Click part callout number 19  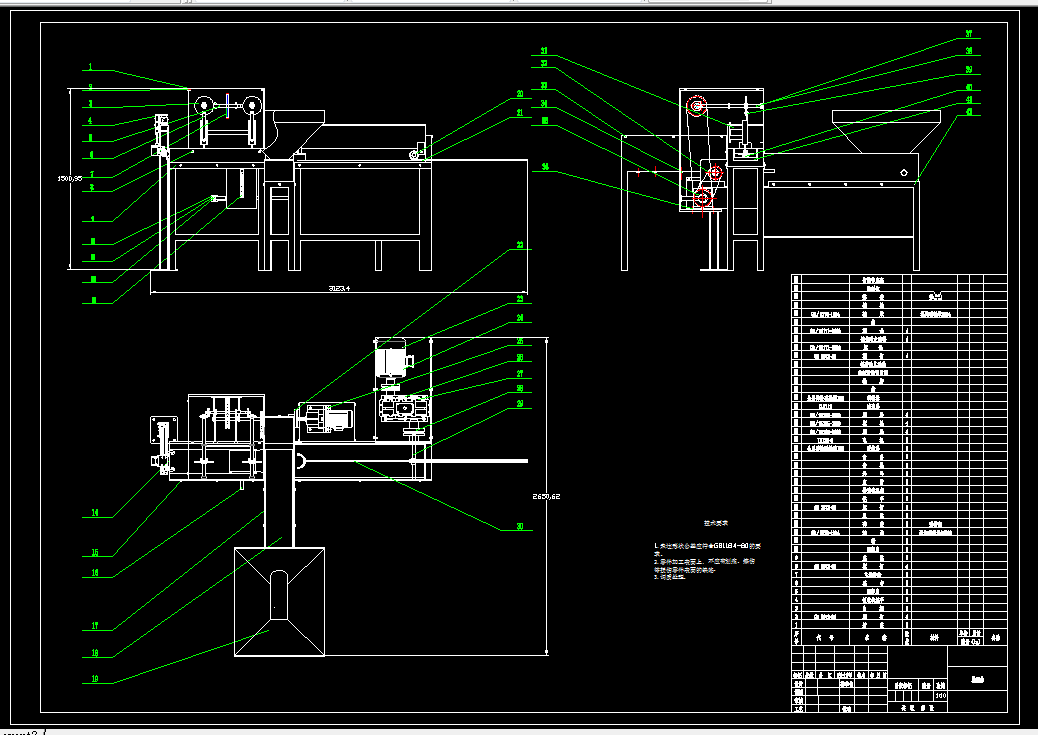[x=95, y=679]
